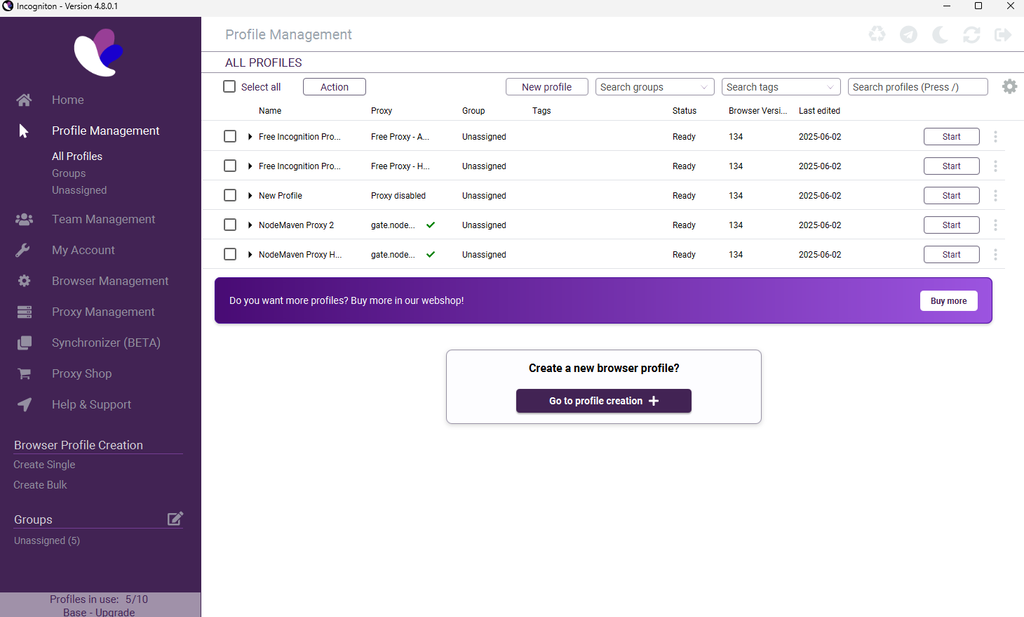This screenshot has height=617, width=1024.
Task: Click the Telegram paper plane icon
Action: tap(909, 34)
